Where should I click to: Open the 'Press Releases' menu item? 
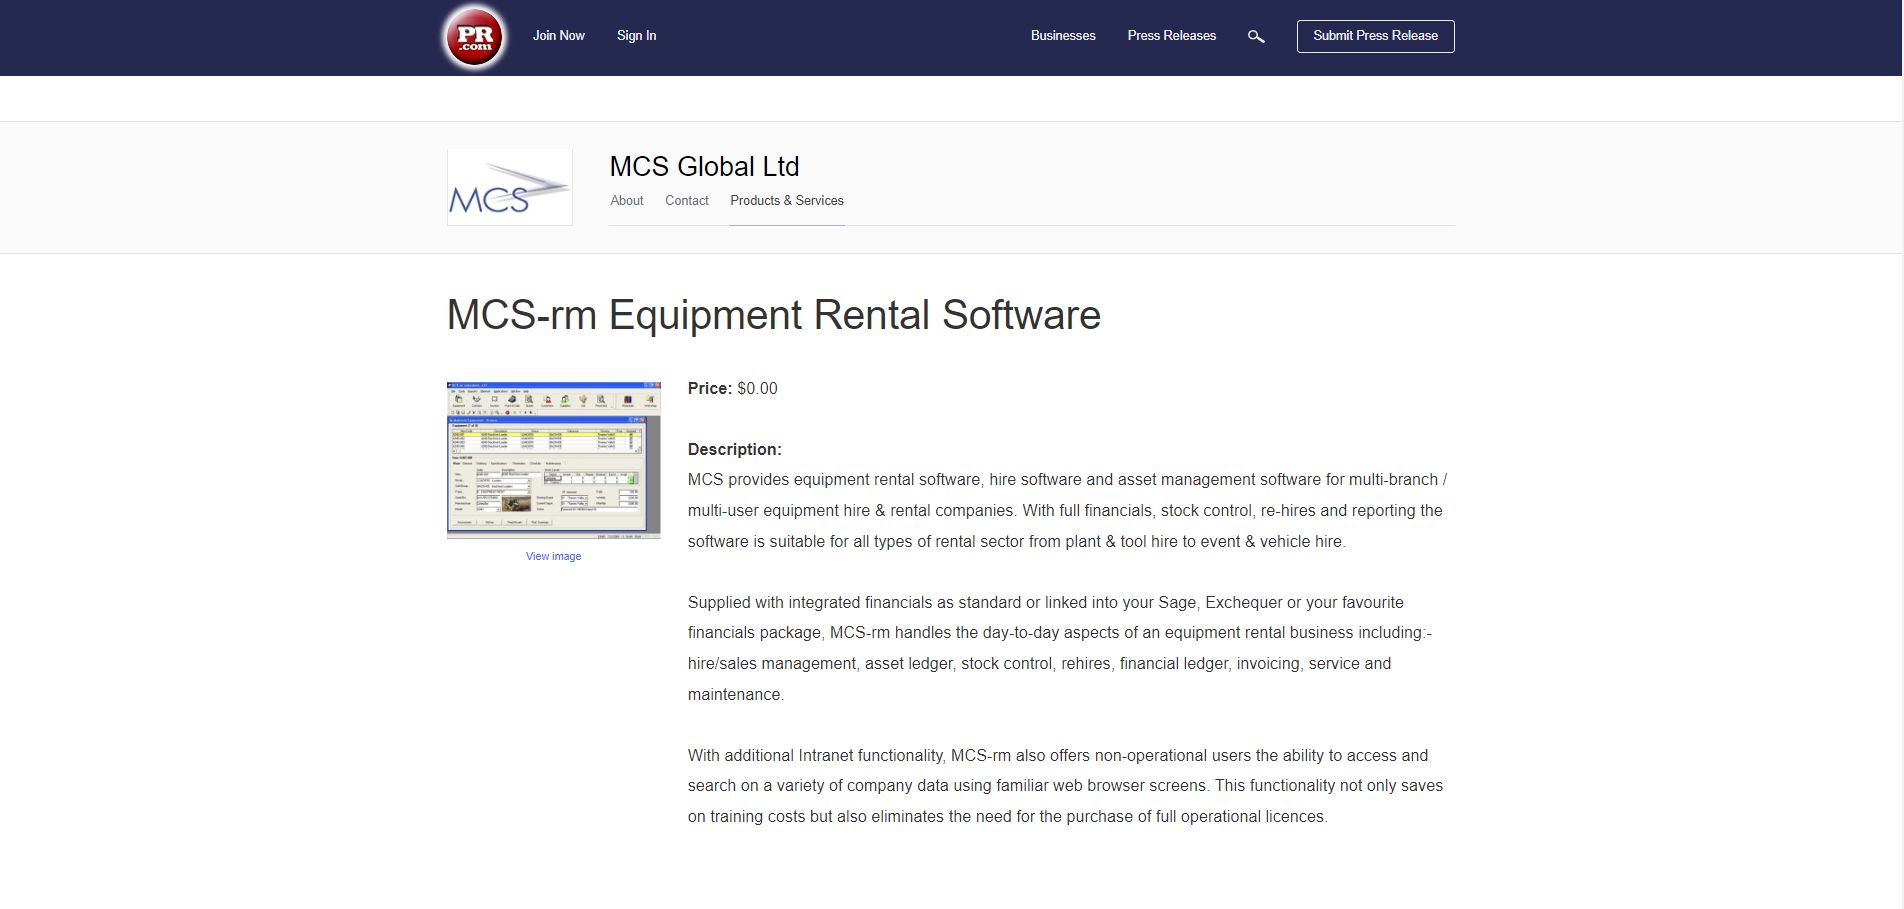(1171, 35)
